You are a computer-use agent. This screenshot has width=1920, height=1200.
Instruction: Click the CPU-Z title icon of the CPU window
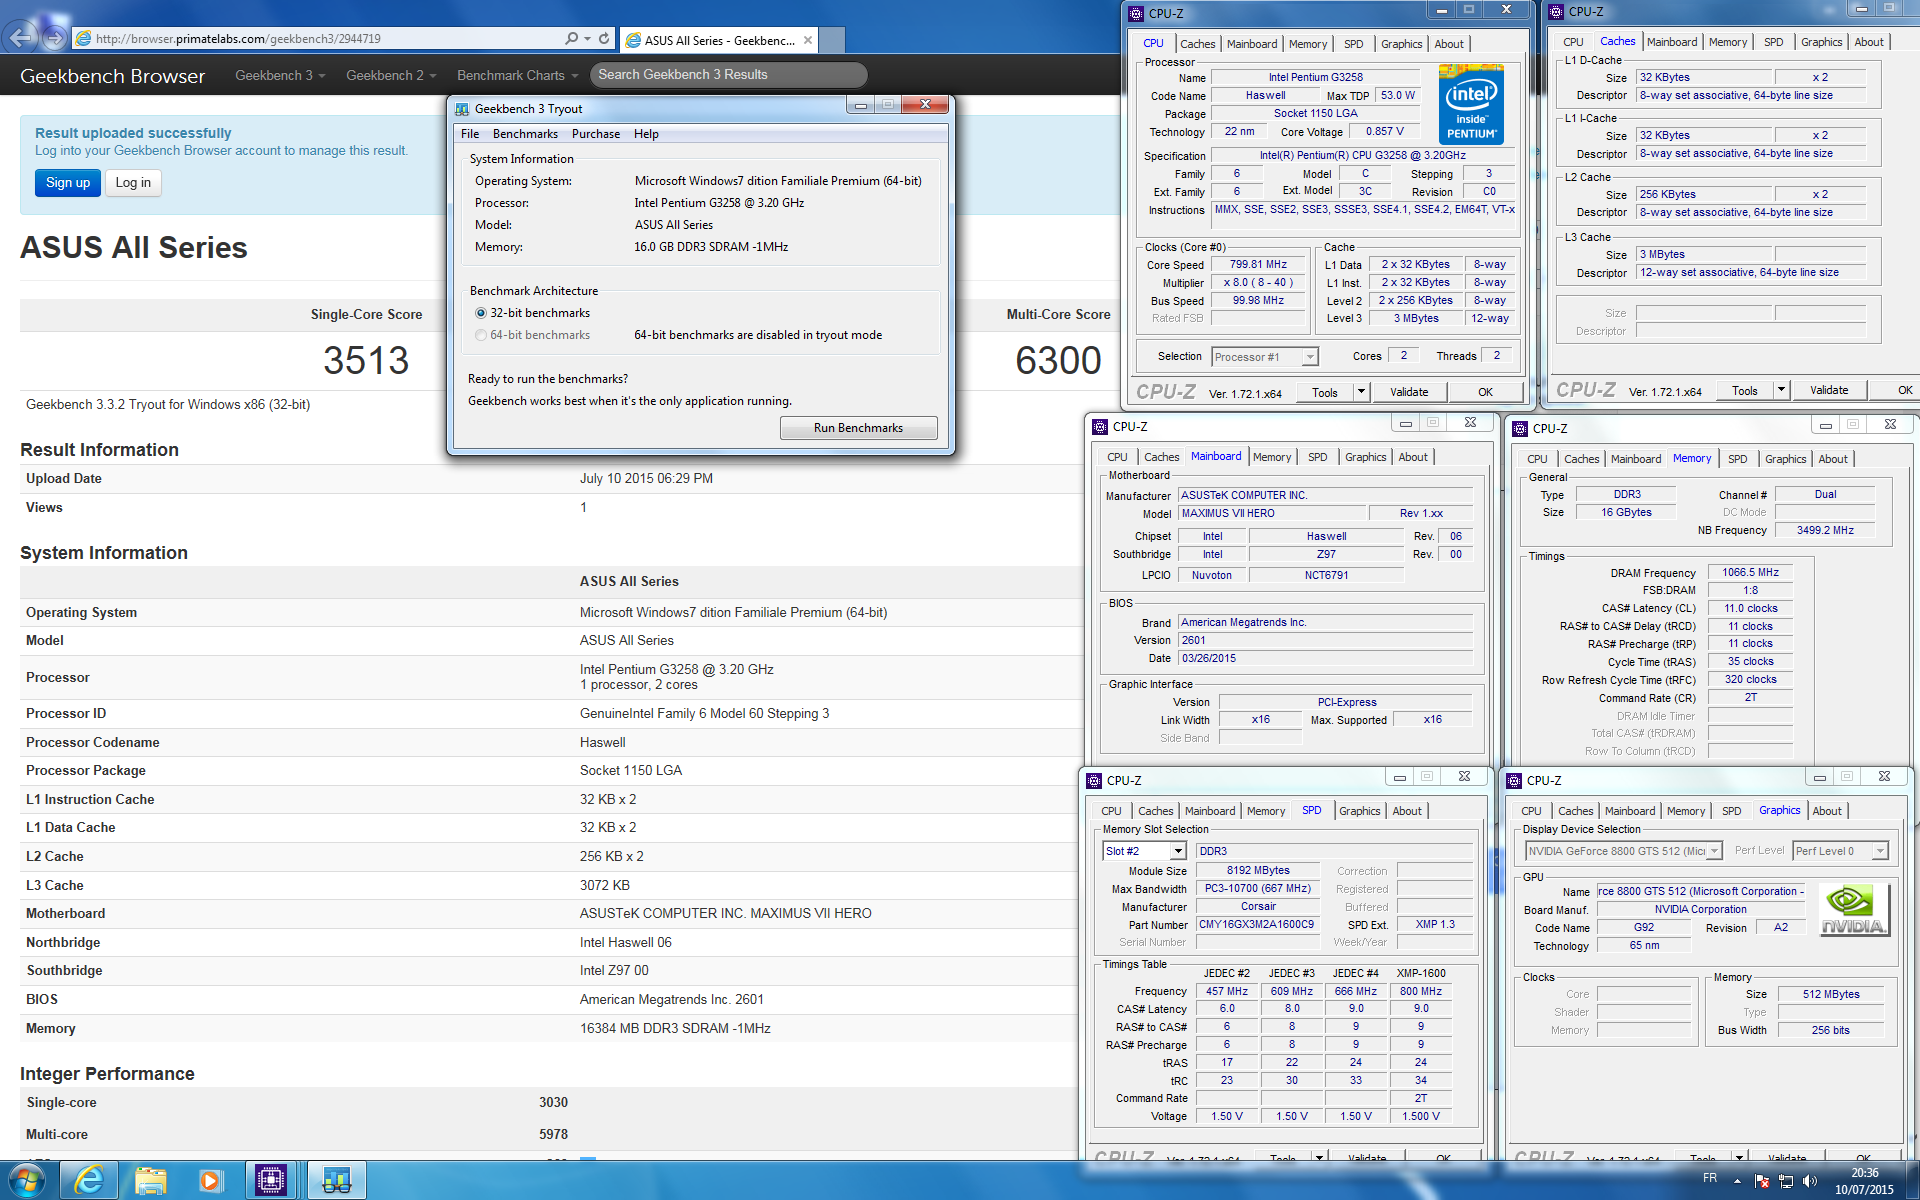pyautogui.click(x=1136, y=13)
